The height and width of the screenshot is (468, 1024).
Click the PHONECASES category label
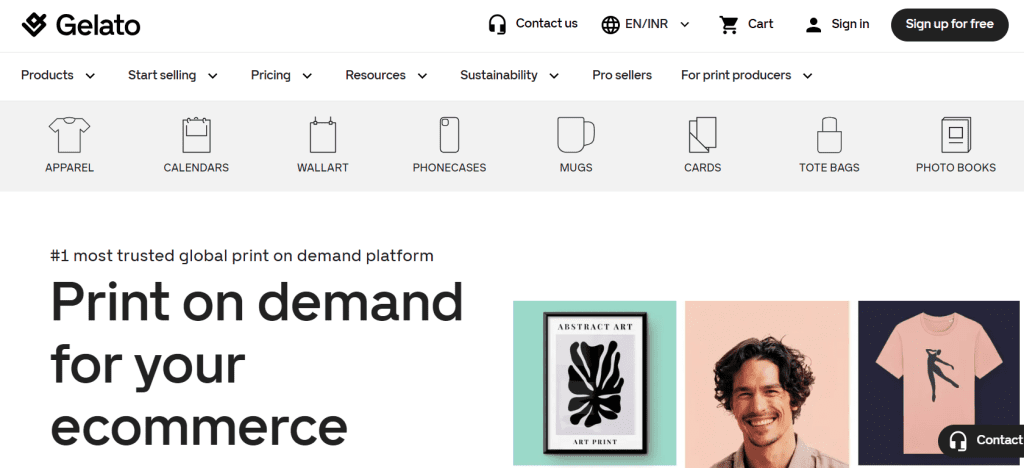pyautogui.click(x=449, y=168)
